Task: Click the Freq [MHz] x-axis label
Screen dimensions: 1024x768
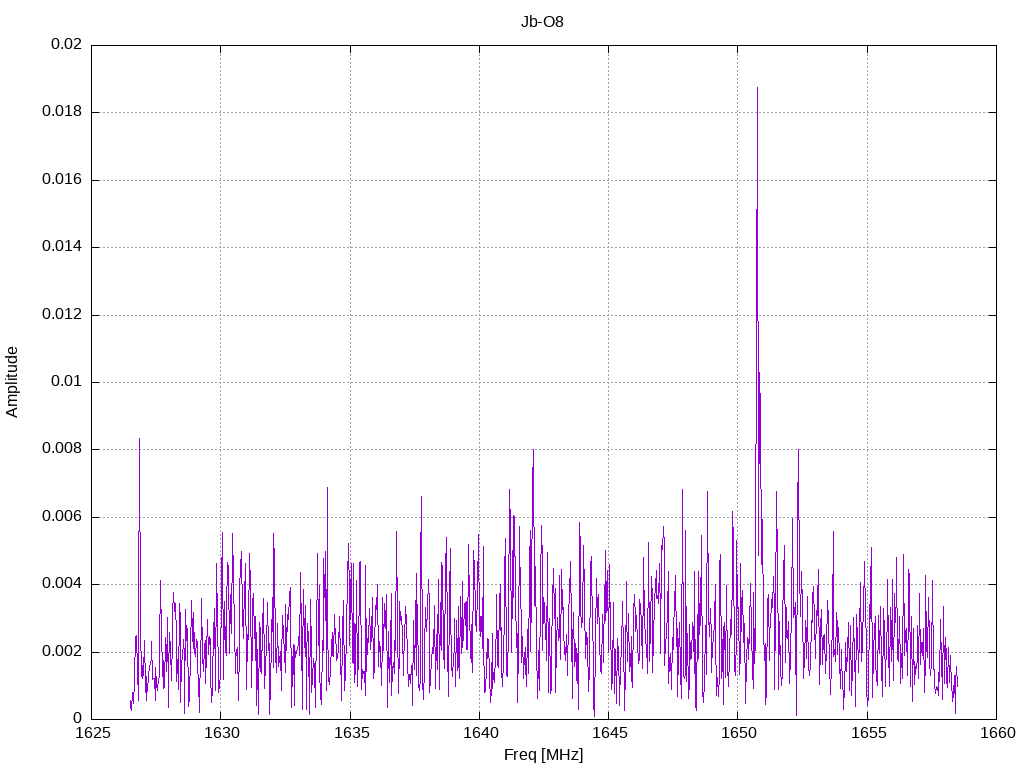Action: tap(543, 755)
